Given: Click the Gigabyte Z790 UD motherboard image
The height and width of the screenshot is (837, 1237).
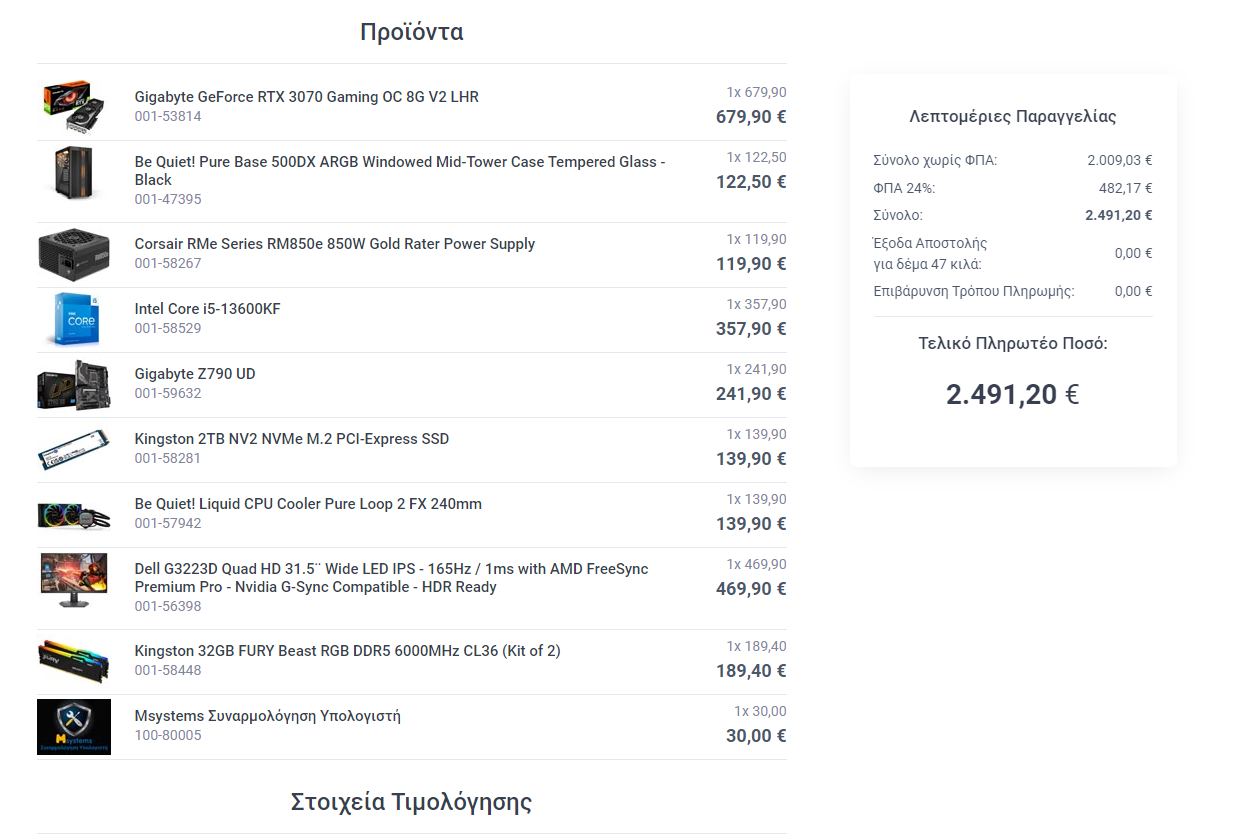Looking at the screenshot, I should (74, 385).
